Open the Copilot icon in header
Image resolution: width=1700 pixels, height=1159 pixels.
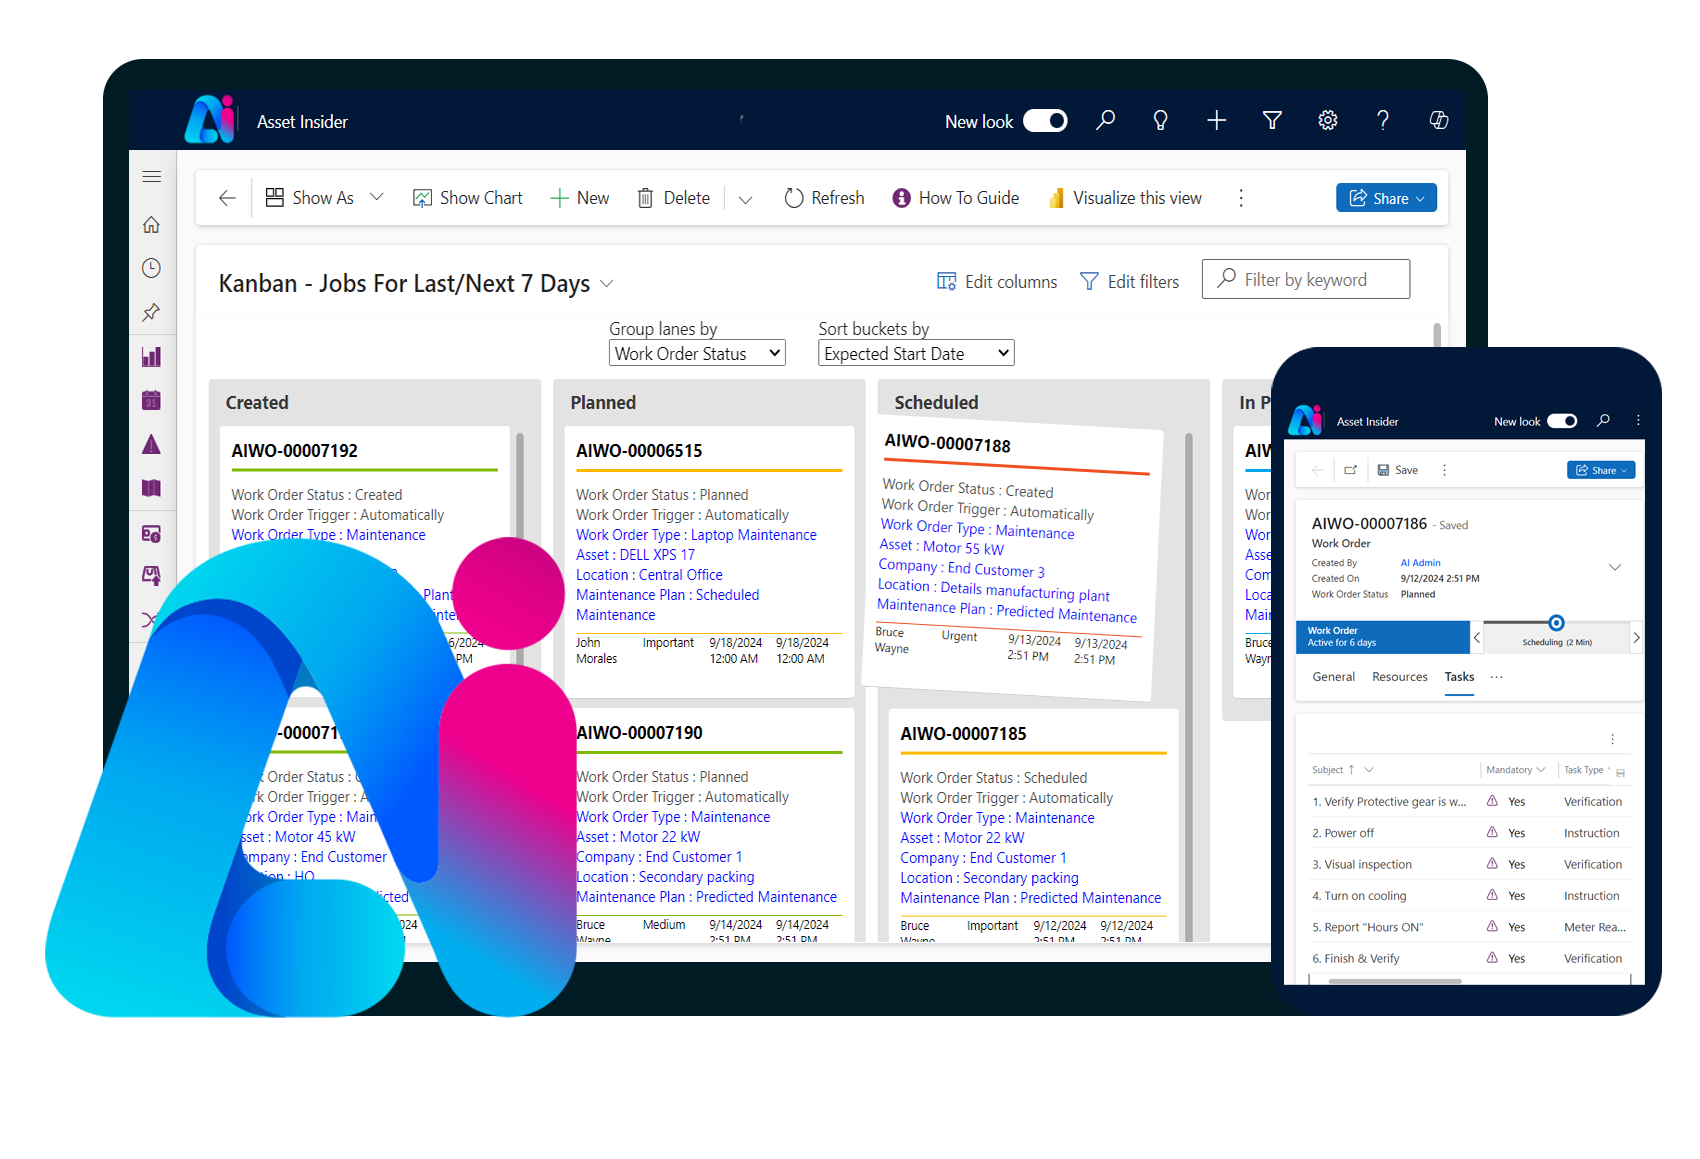1439,121
